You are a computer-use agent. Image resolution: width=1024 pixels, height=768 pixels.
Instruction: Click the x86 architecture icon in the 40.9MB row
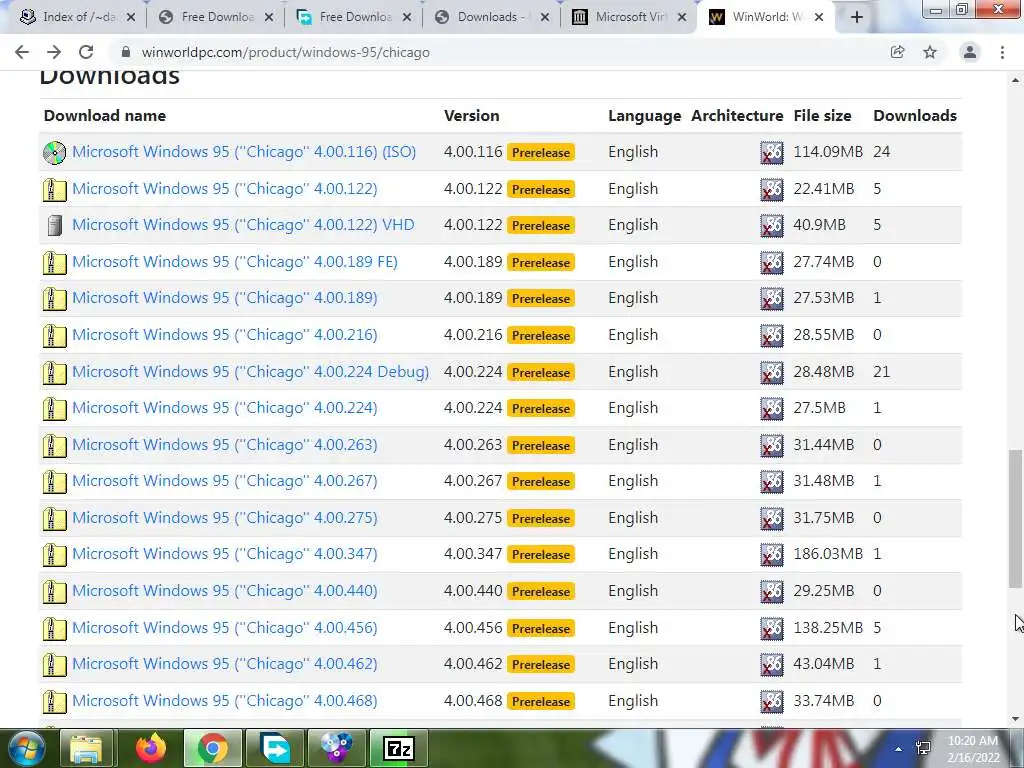tap(772, 226)
